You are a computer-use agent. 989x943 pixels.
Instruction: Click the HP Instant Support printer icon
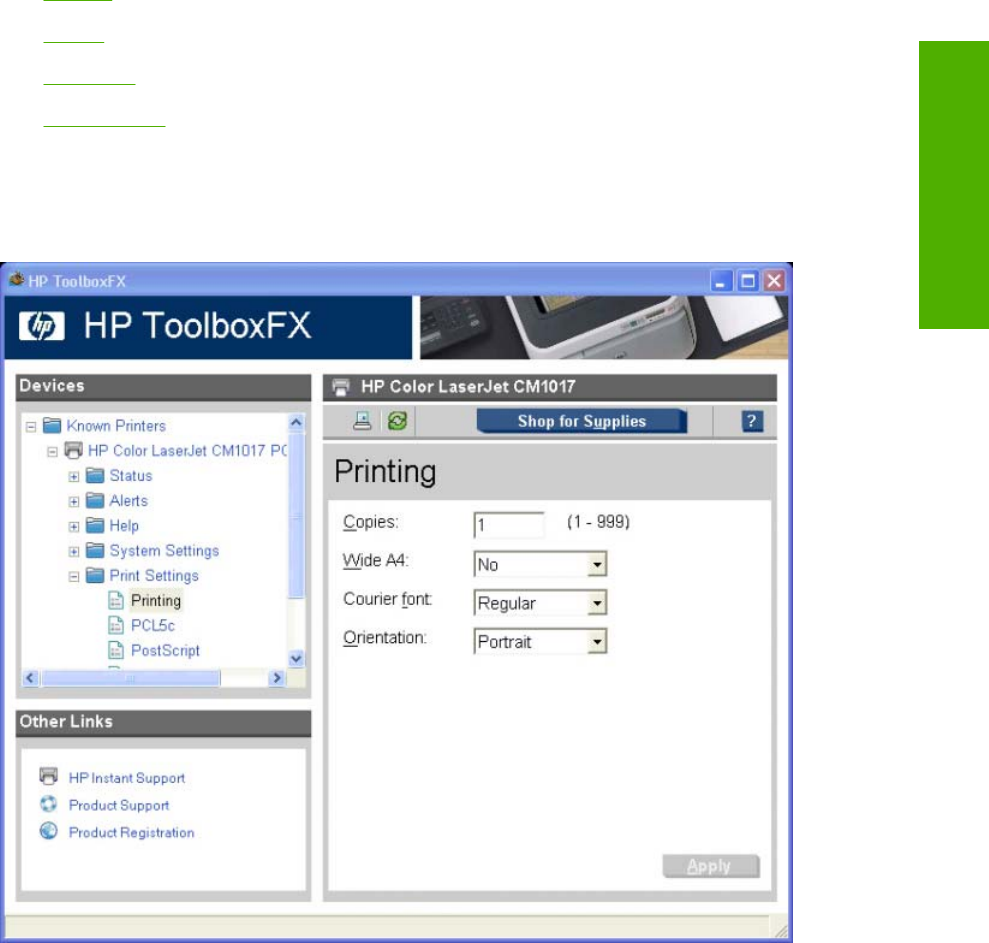pyautogui.click(x=49, y=776)
